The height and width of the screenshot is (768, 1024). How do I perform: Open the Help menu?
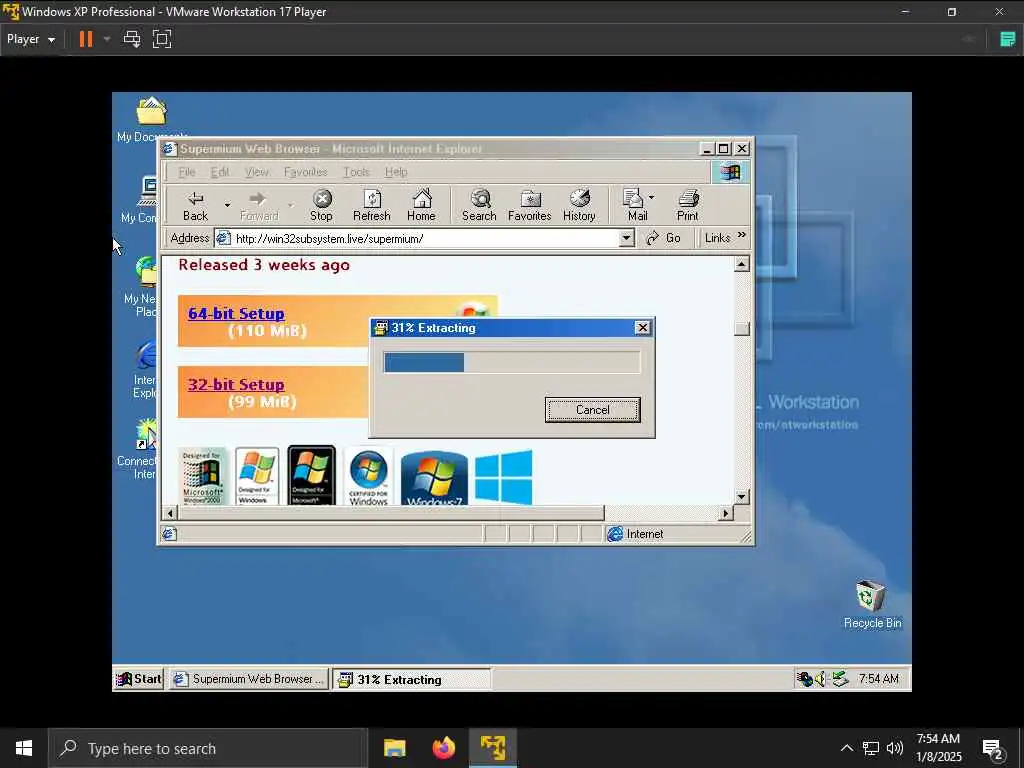coord(396,172)
